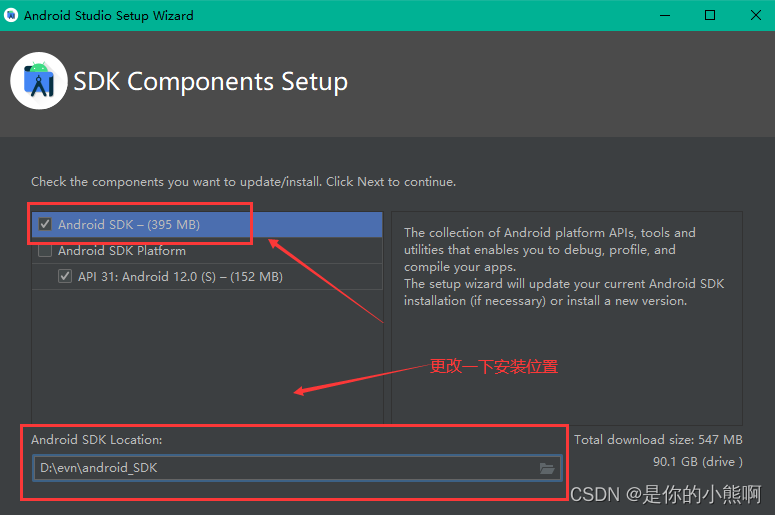Image resolution: width=778 pixels, height=515 pixels.
Task: Select the Android SDK Platform row
Action: coord(207,251)
